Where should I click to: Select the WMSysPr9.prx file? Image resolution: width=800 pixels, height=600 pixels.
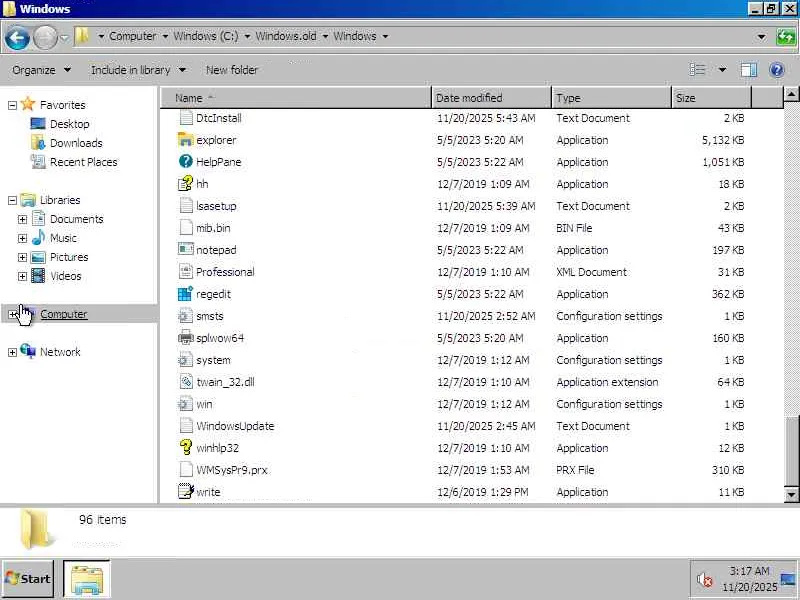pyautogui.click(x=232, y=470)
